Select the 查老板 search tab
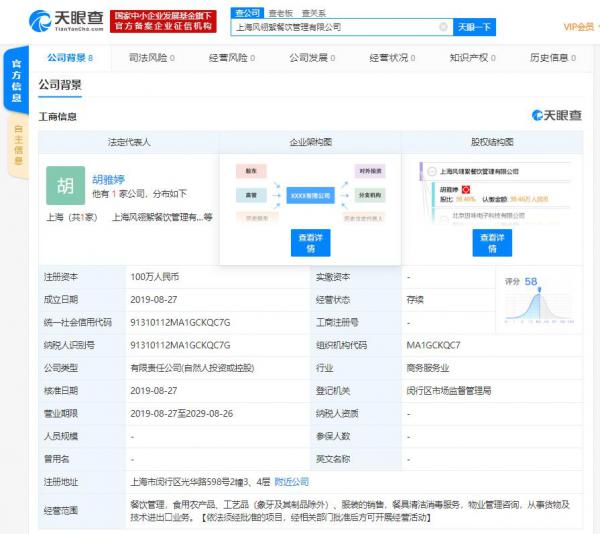Viewport: 600px width, 534px height. (x=280, y=13)
